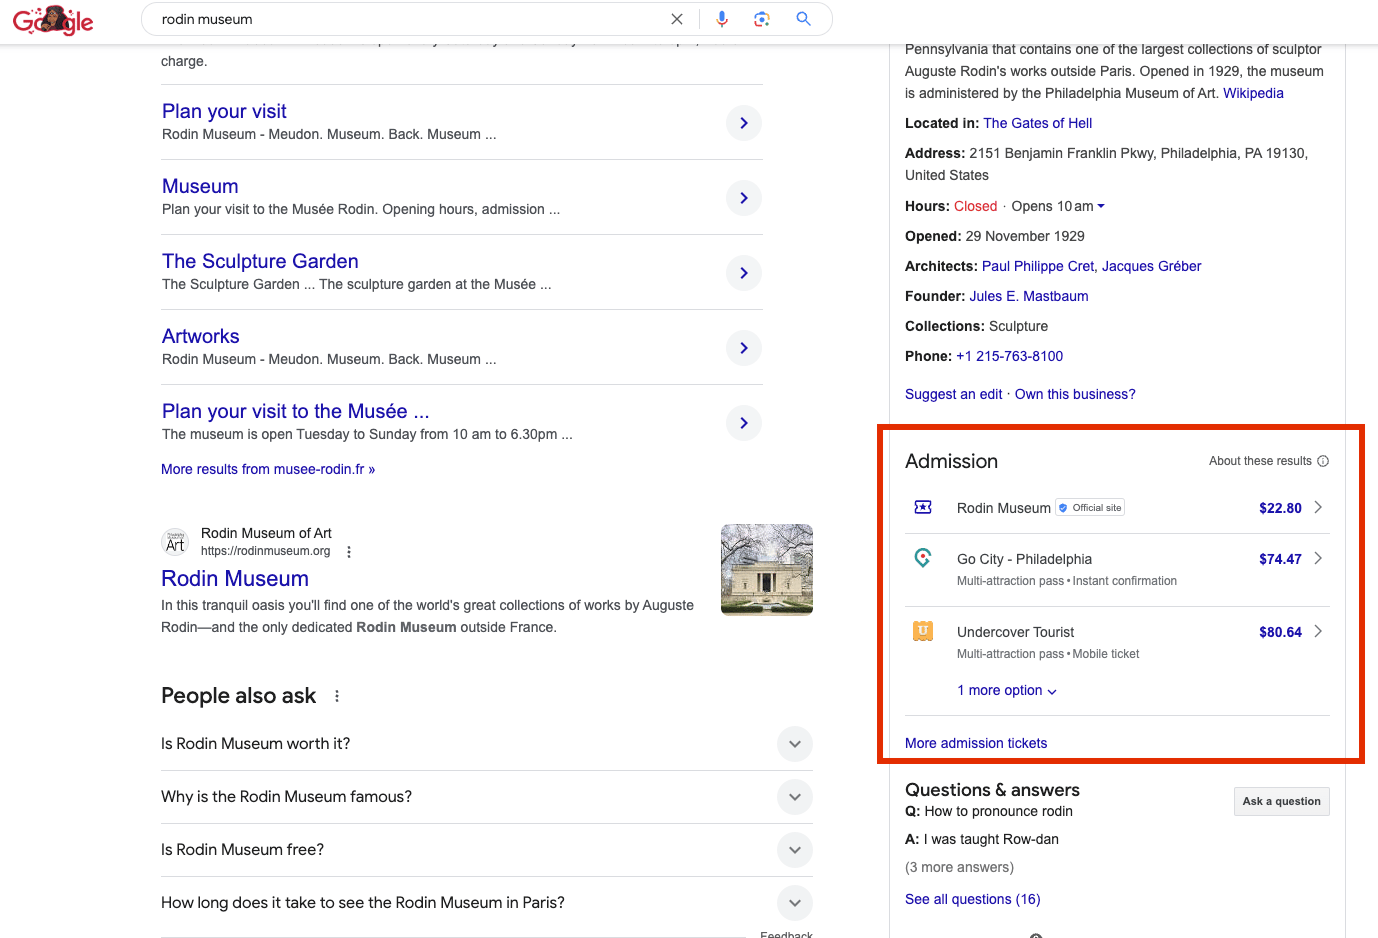The height and width of the screenshot is (938, 1378).
Task: Click the arrow beside the Museum sitelink
Action: coord(744,198)
